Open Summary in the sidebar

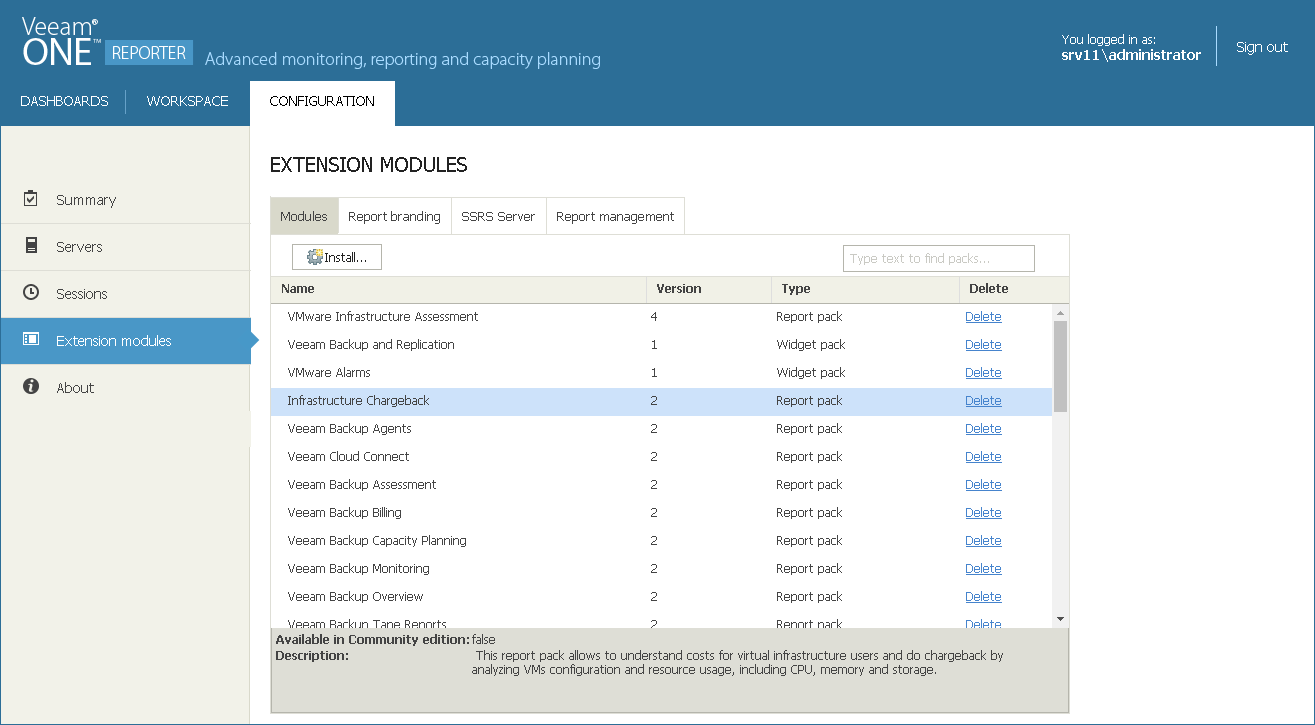(125, 200)
